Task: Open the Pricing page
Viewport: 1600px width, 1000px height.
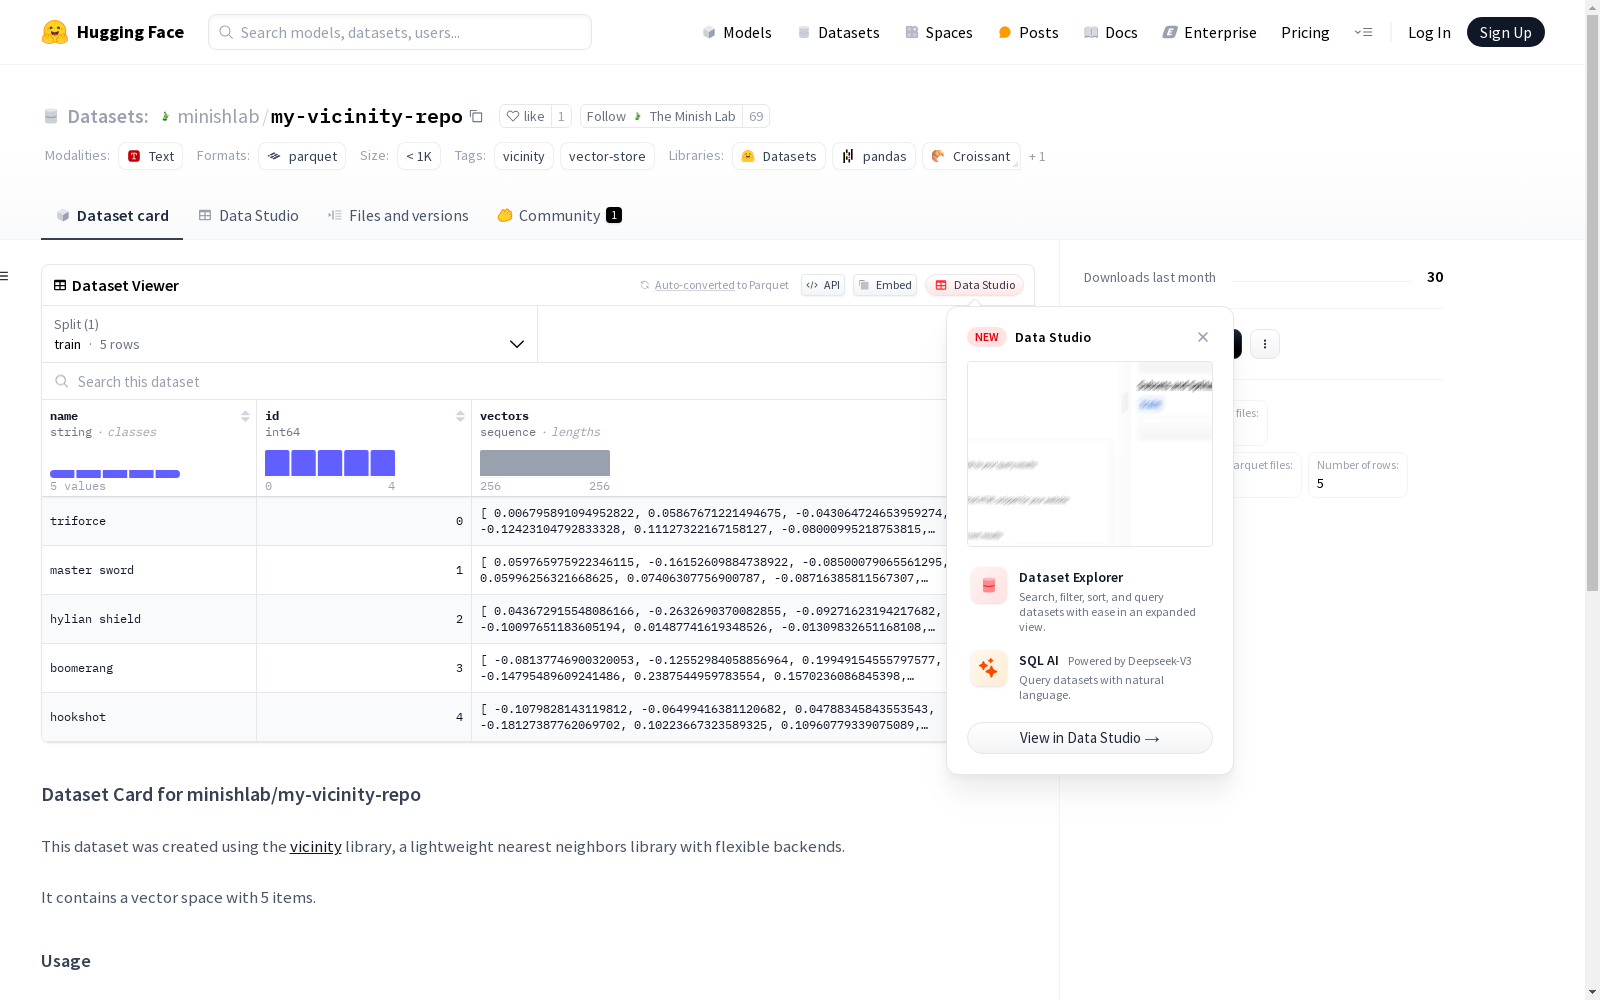Action: point(1305,32)
